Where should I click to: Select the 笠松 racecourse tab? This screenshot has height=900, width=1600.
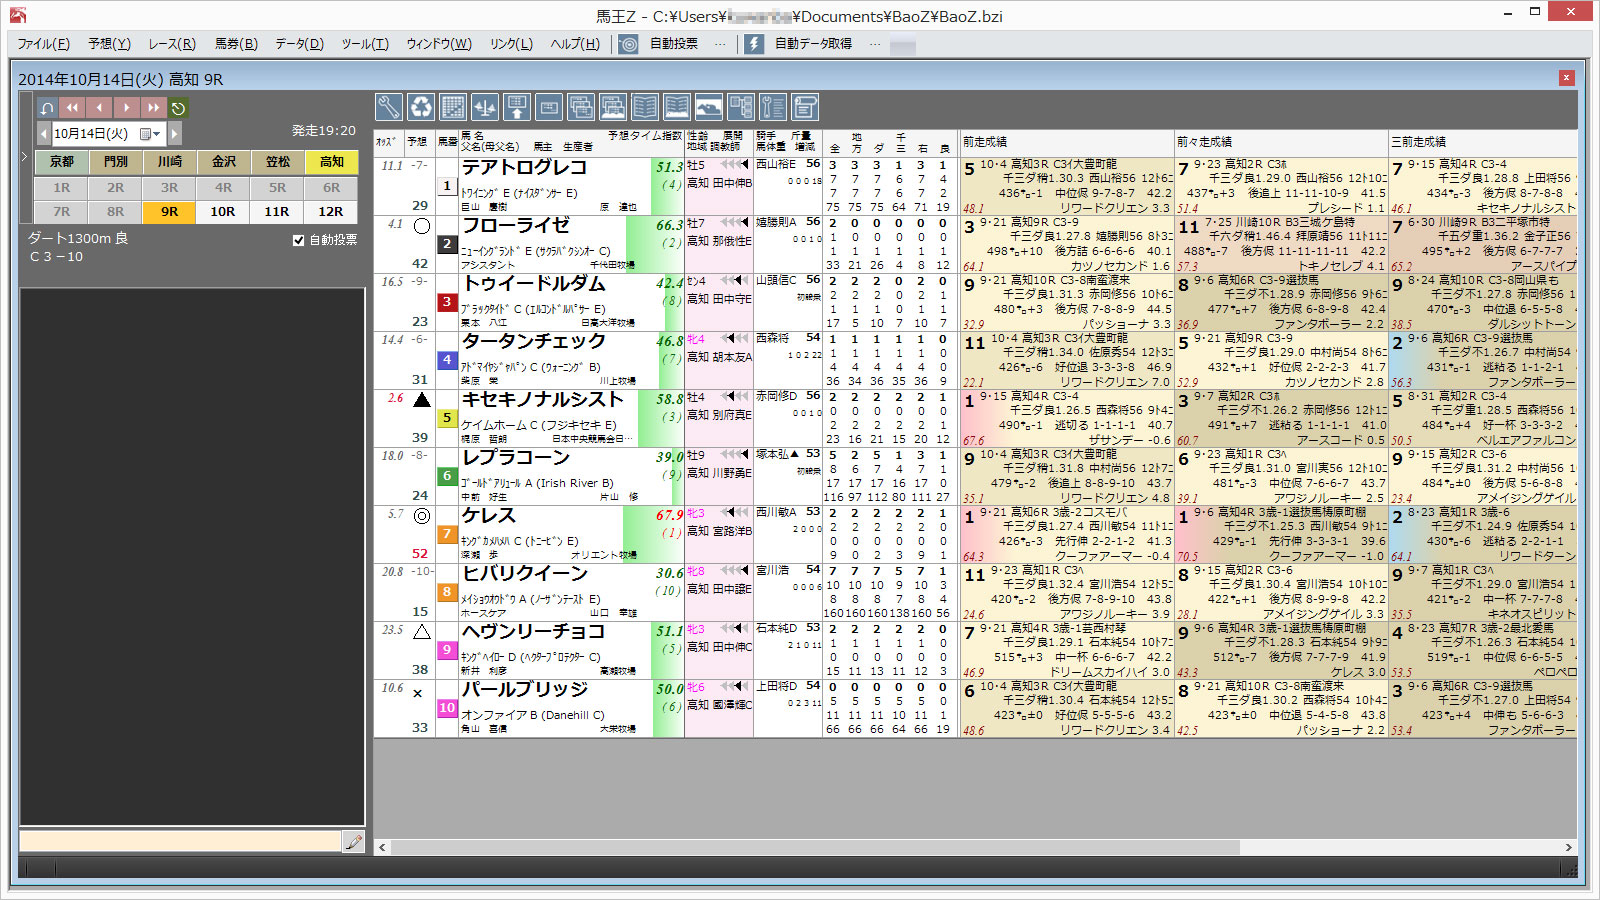click(278, 161)
